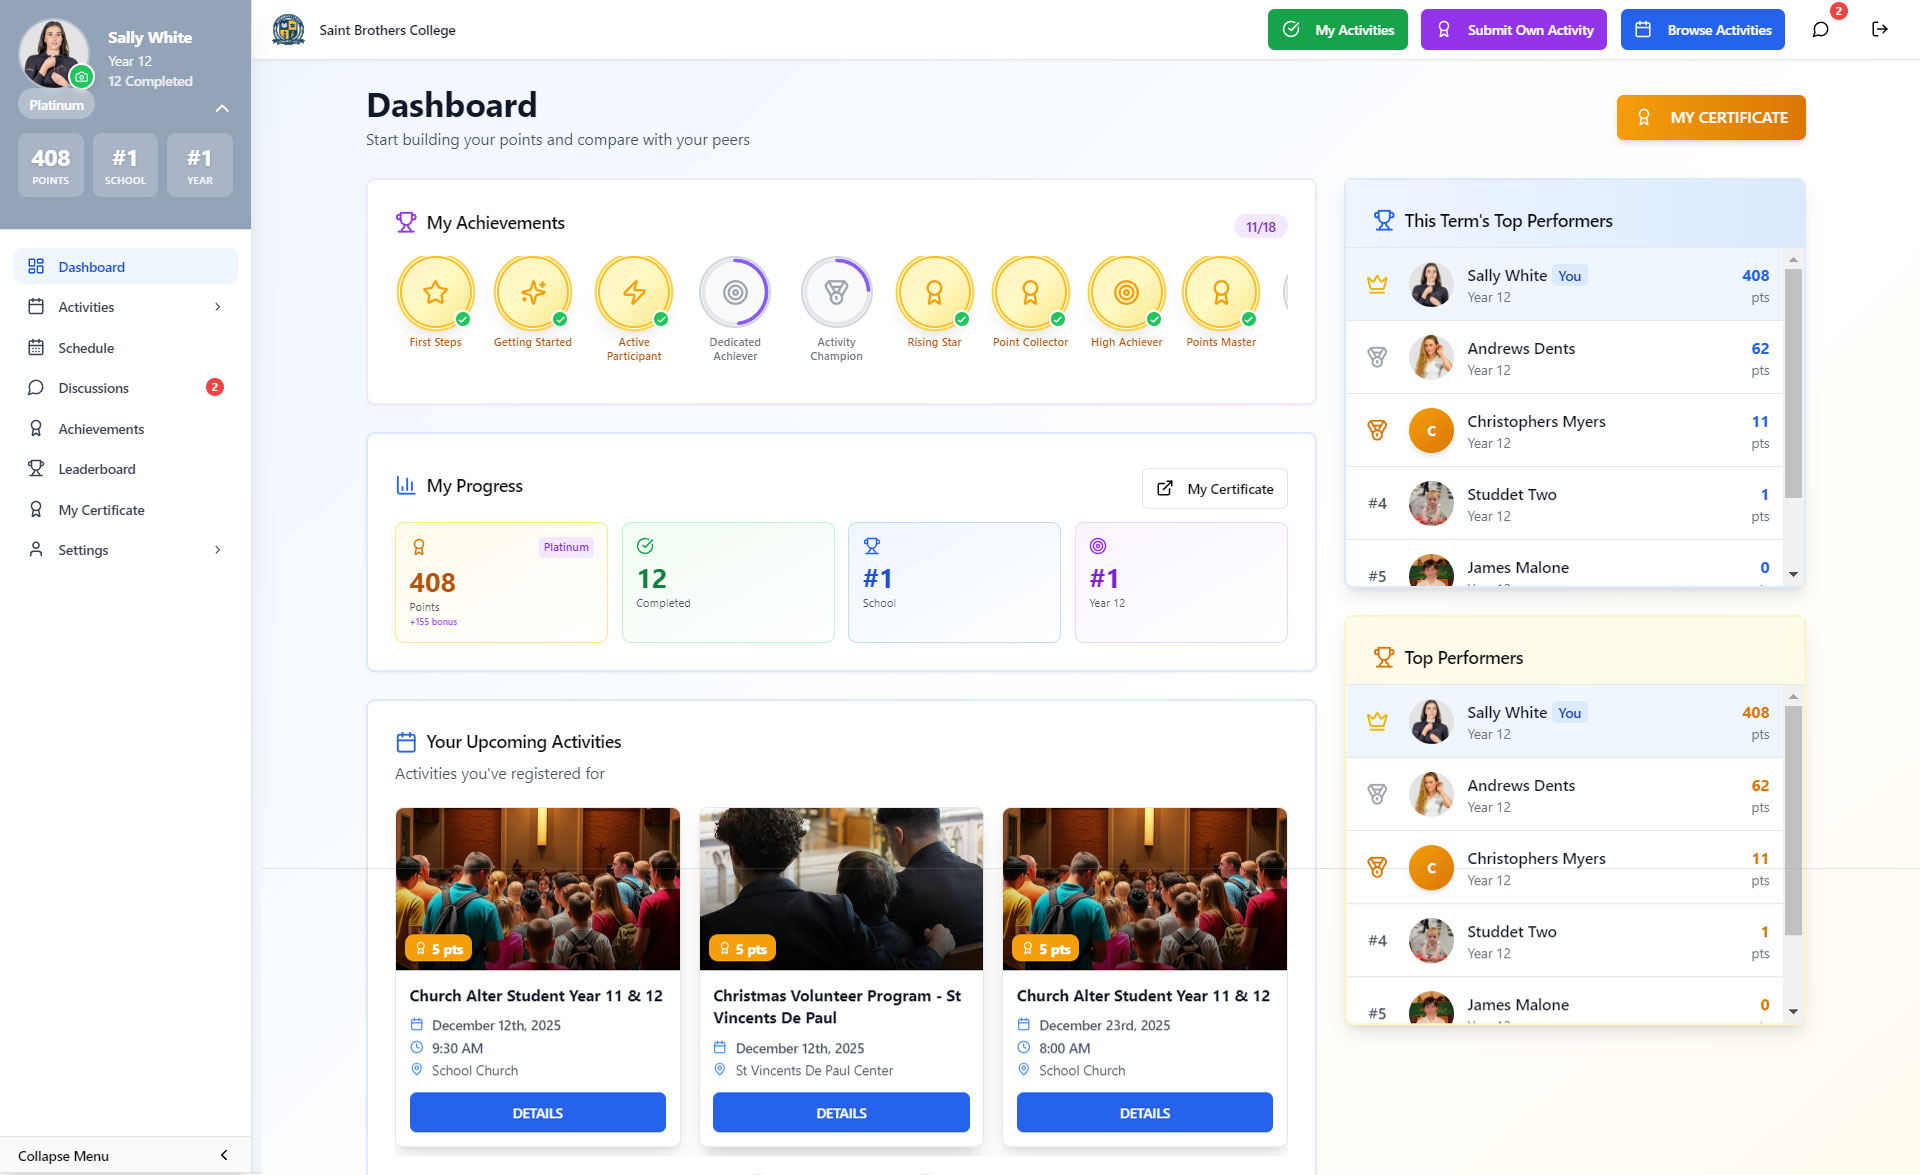Select James Malone in this term's list

coord(1564,564)
